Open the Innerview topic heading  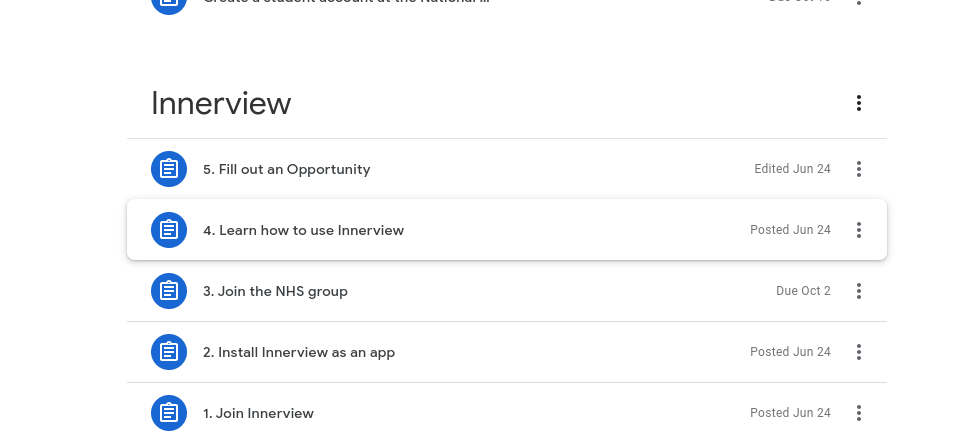[x=221, y=103]
